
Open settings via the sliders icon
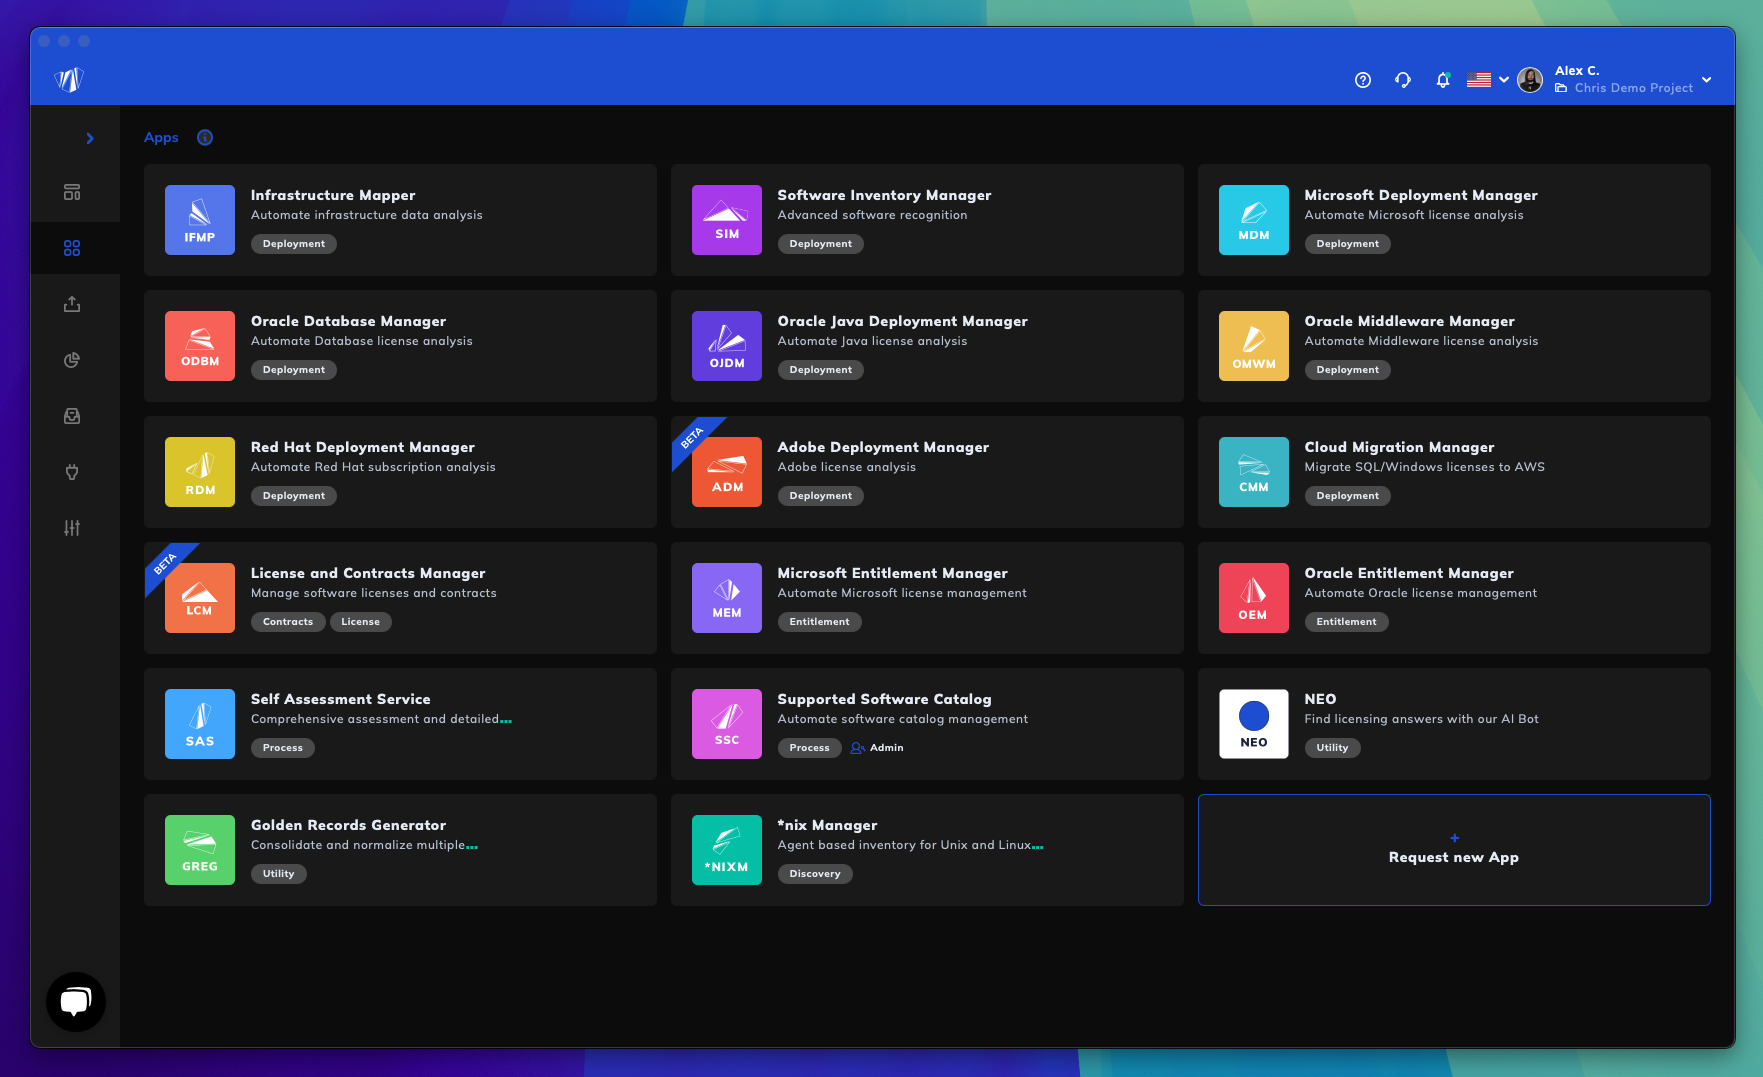click(72, 528)
